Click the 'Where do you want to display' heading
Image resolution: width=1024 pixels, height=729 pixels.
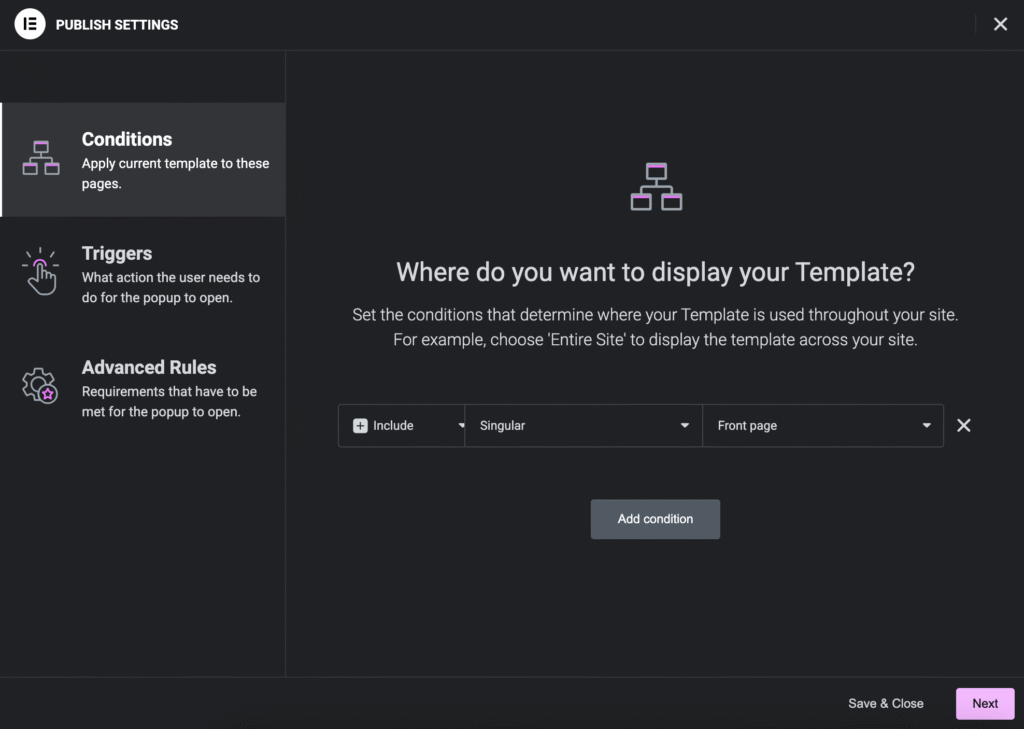pyautogui.click(x=655, y=272)
